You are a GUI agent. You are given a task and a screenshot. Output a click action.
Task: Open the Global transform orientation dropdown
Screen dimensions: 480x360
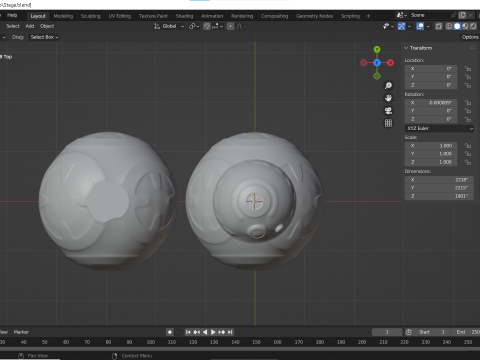[169, 26]
